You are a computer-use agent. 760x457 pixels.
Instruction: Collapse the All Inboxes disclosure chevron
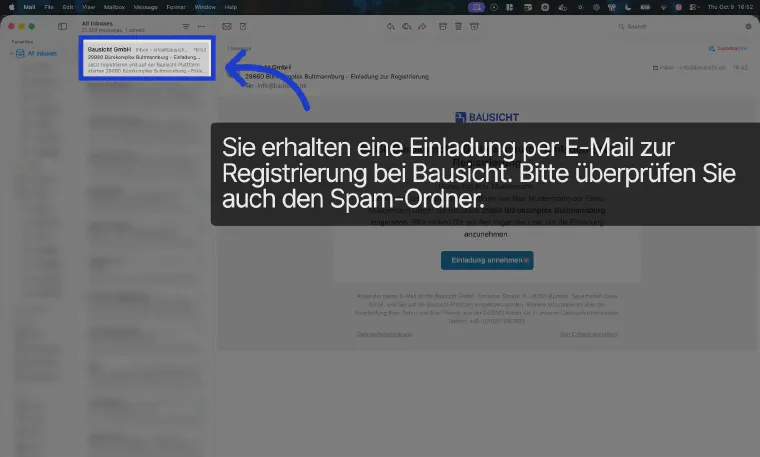11,53
